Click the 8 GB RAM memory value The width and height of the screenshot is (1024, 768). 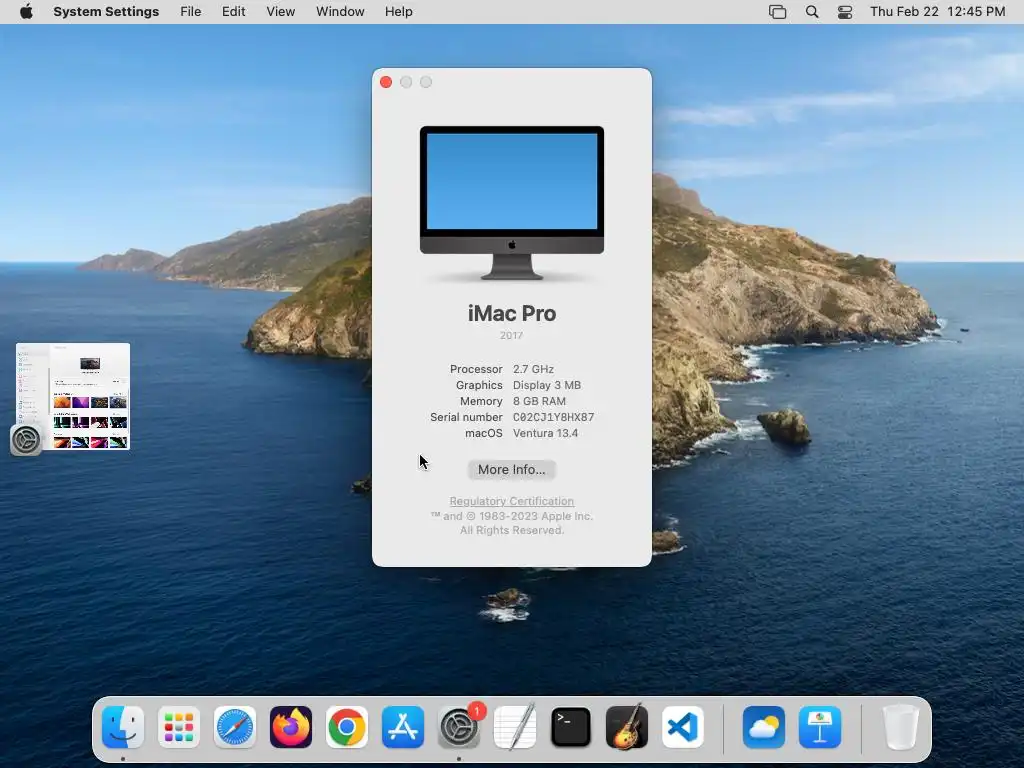tap(539, 401)
